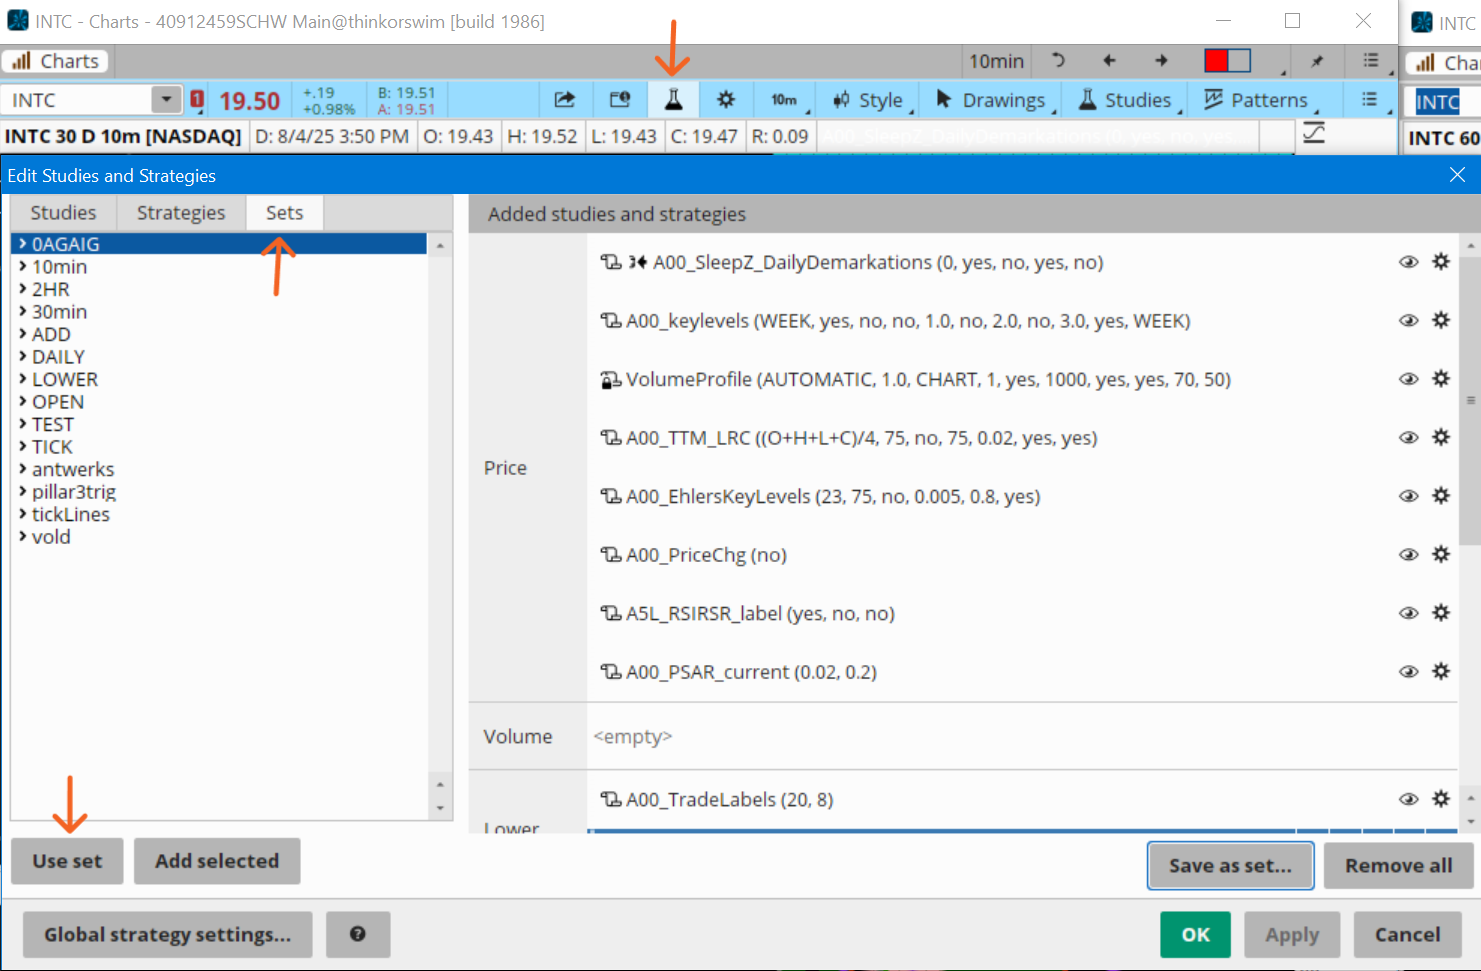The width and height of the screenshot is (1481, 971).
Task: Toggle visibility of A00_PriceChg study
Action: [1408, 555]
